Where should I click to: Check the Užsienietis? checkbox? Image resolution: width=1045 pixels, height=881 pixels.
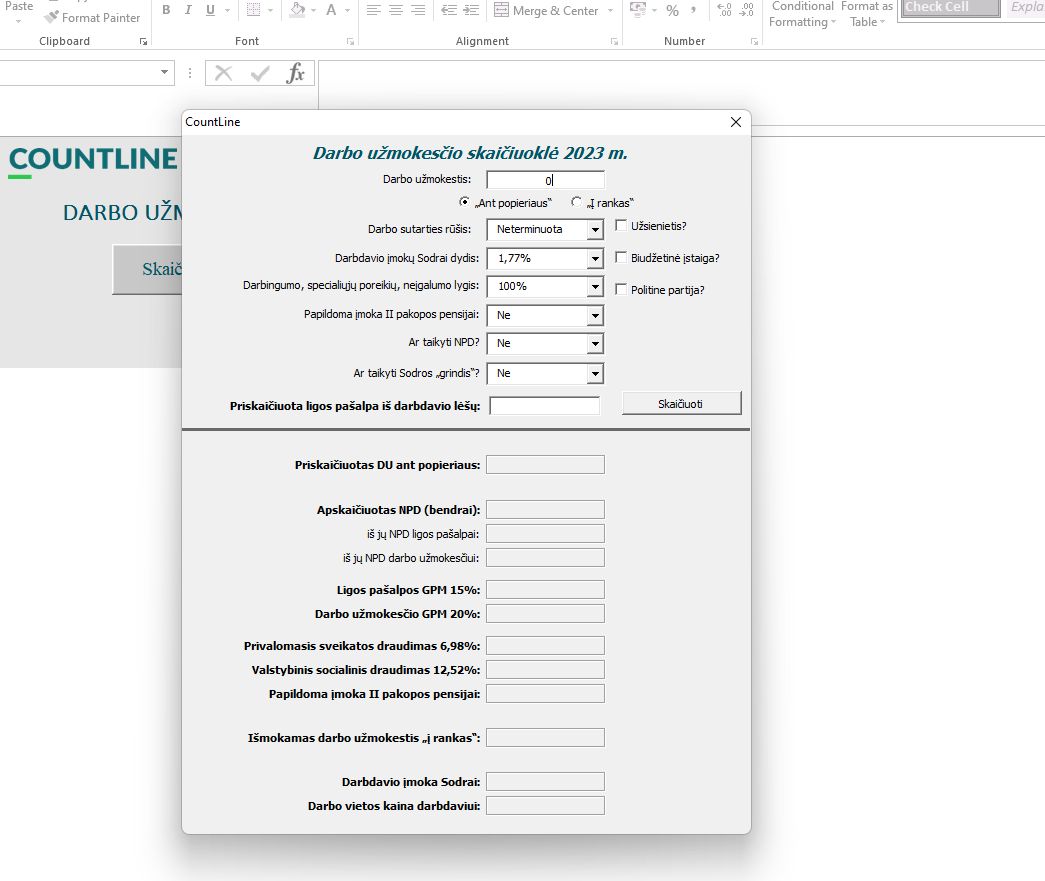tap(621, 226)
